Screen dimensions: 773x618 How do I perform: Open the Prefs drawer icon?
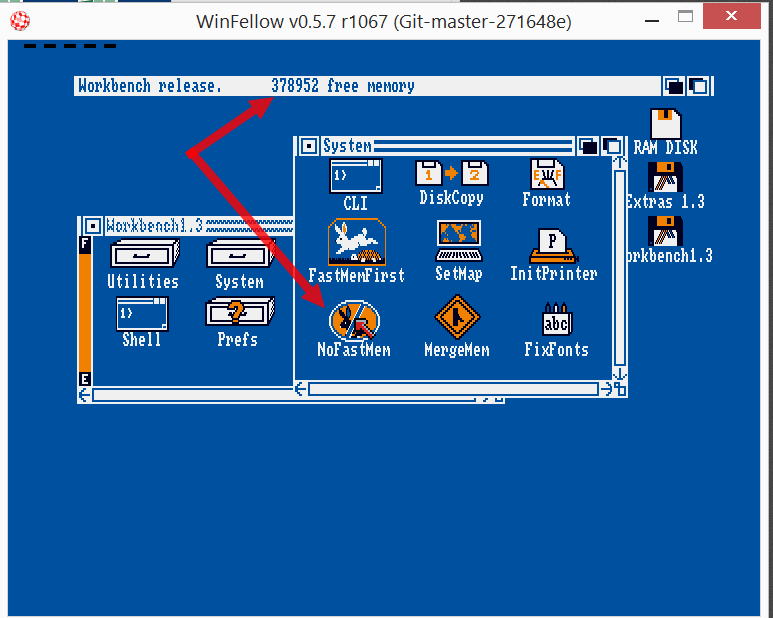[x=240, y=311]
